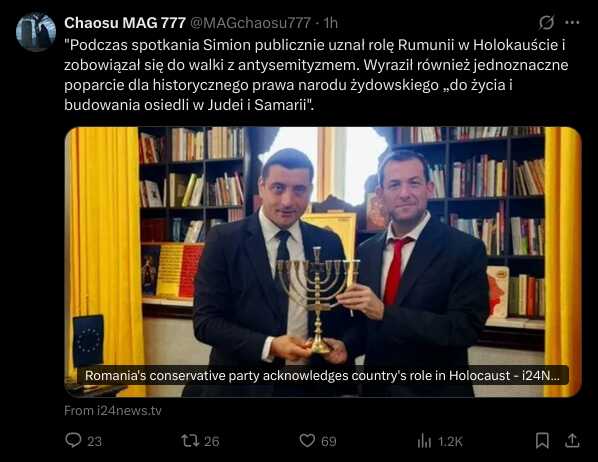
Task: Click the Romania's conservative party headline caption
Action: pos(322,375)
